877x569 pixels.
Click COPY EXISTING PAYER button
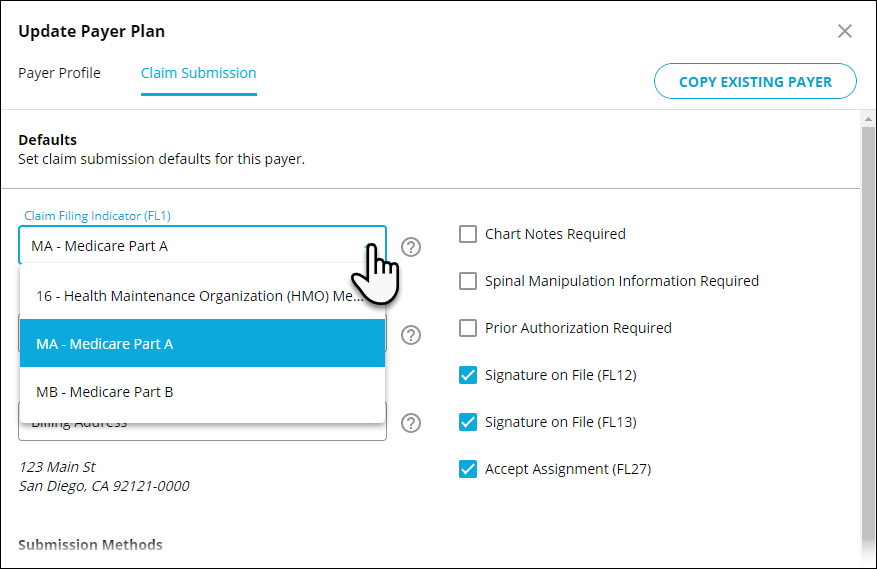click(755, 81)
